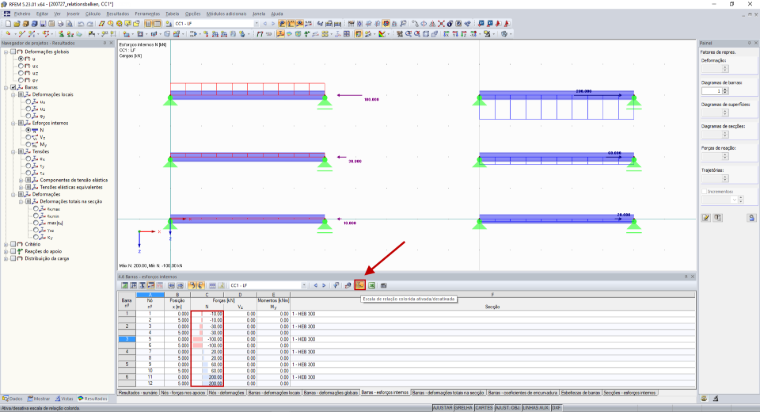Screen dimensions: 760x412
Task: Collapse Deformações totais na secção node
Action: [x=21, y=202]
